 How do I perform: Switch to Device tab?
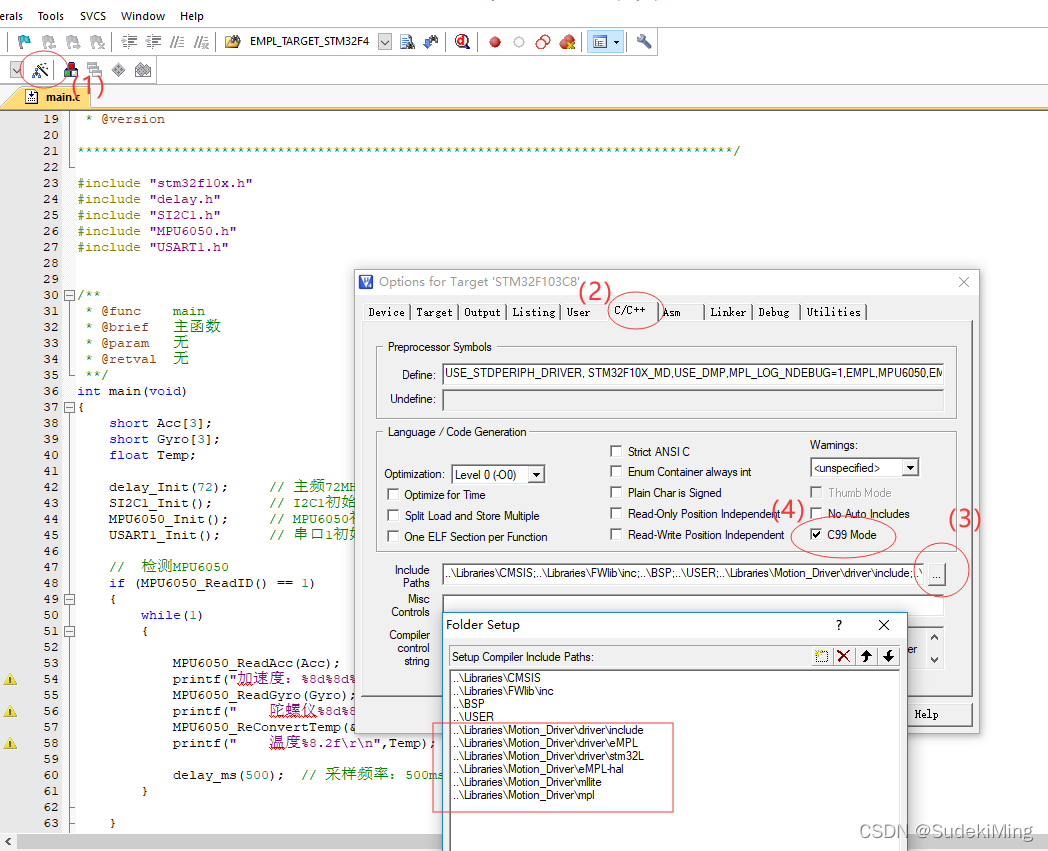pos(386,312)
